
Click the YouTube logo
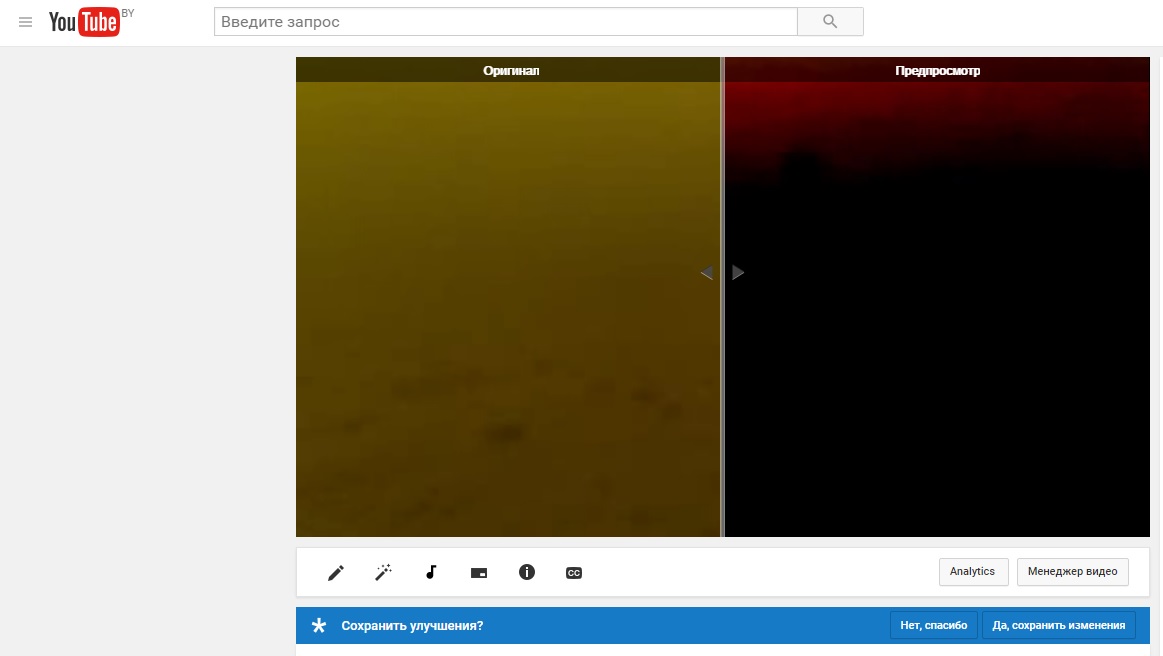pos(84,22)
